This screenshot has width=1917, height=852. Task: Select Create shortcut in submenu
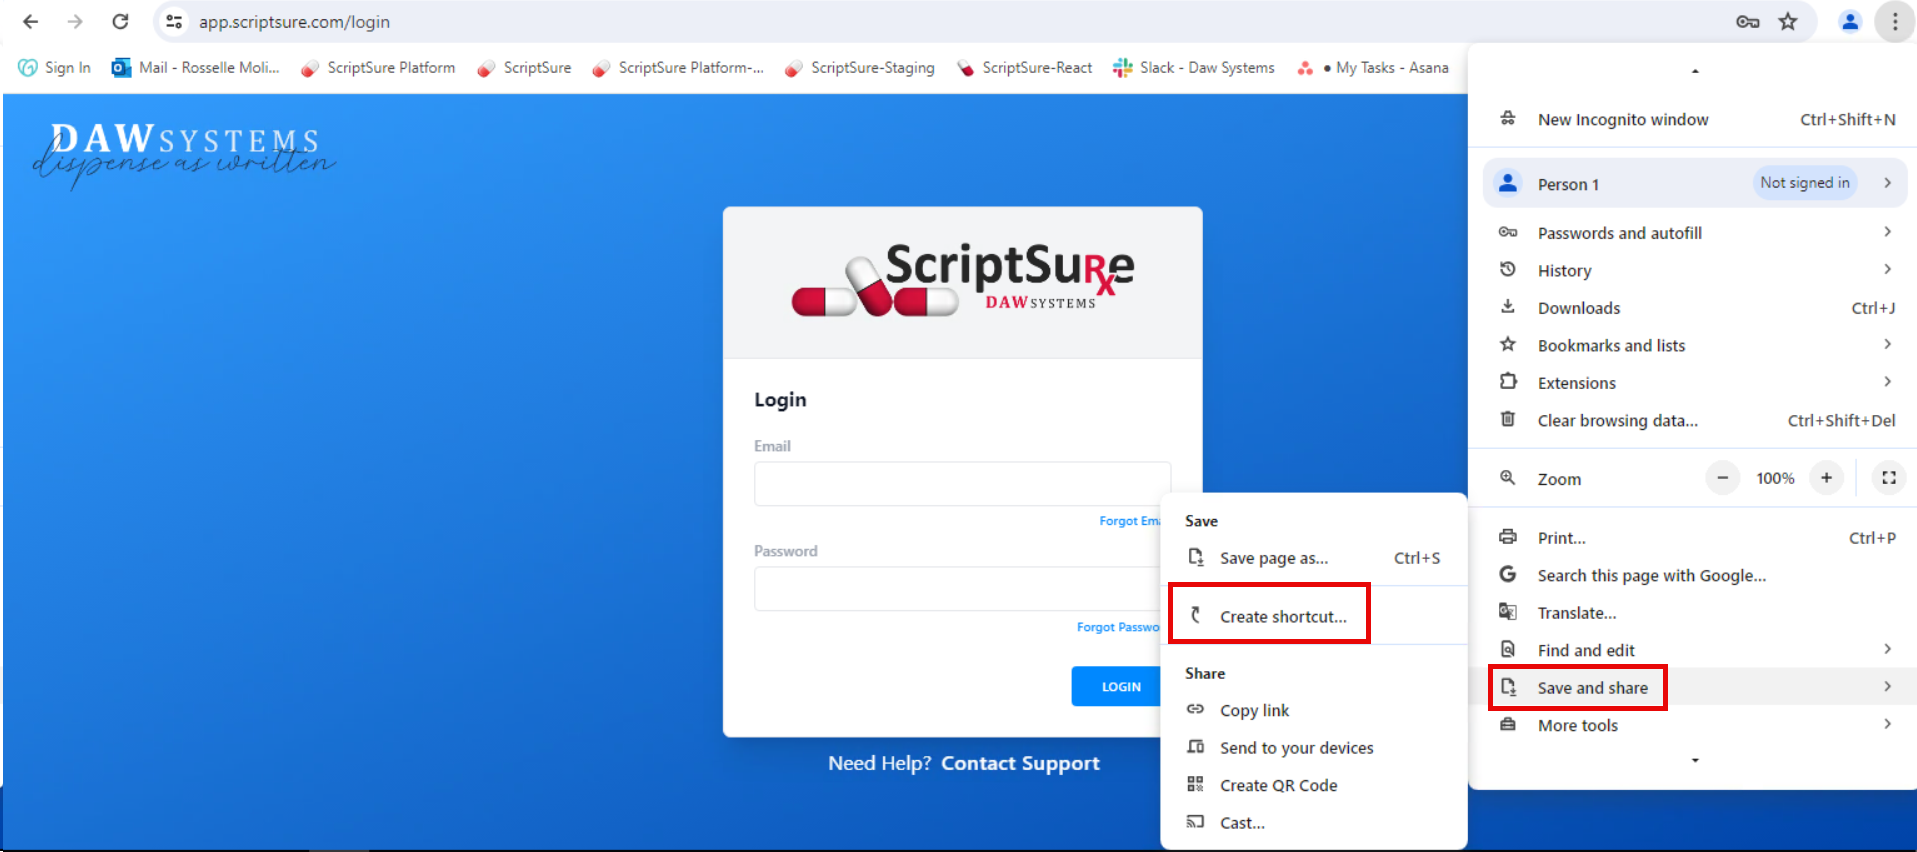(x=1313, y=616)
